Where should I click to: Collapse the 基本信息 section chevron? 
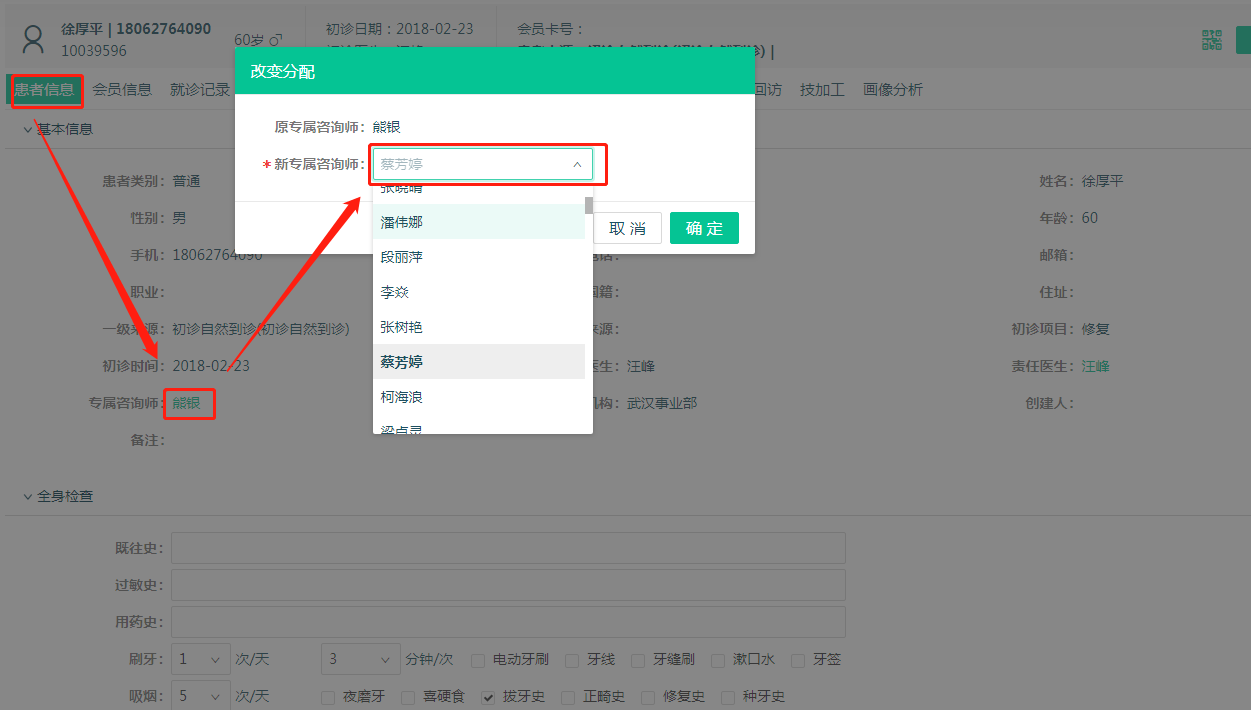click(x=27, y=129)
